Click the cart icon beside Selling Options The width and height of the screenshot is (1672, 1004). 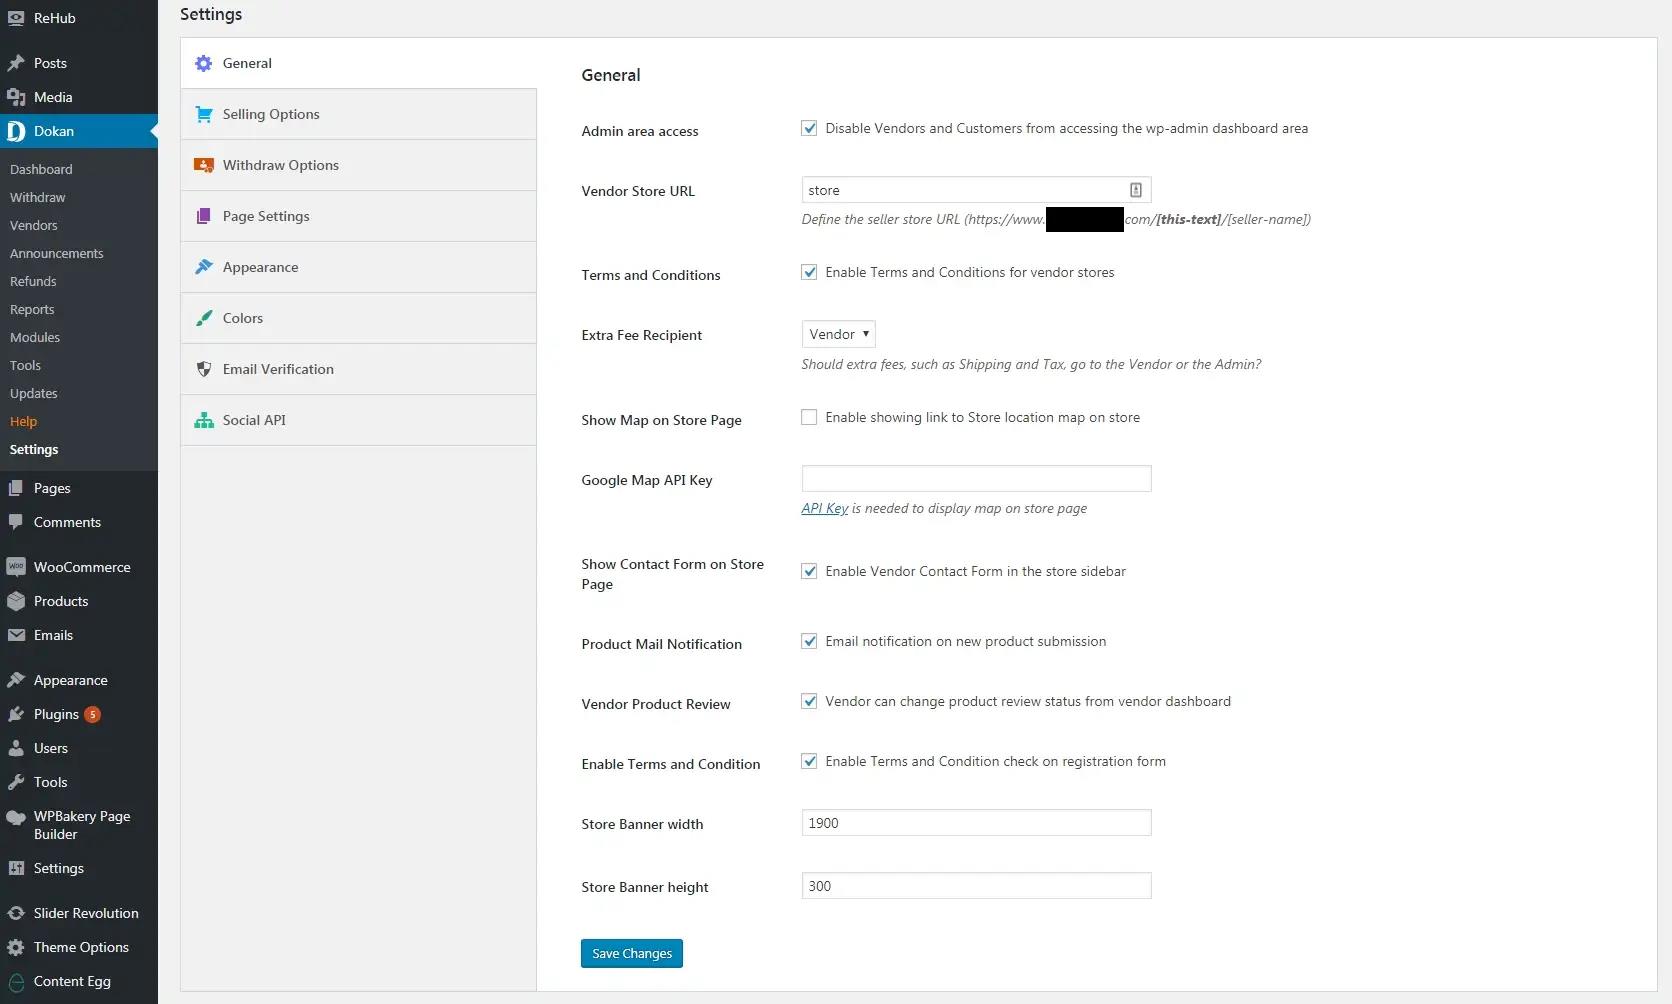pos(204,114)
